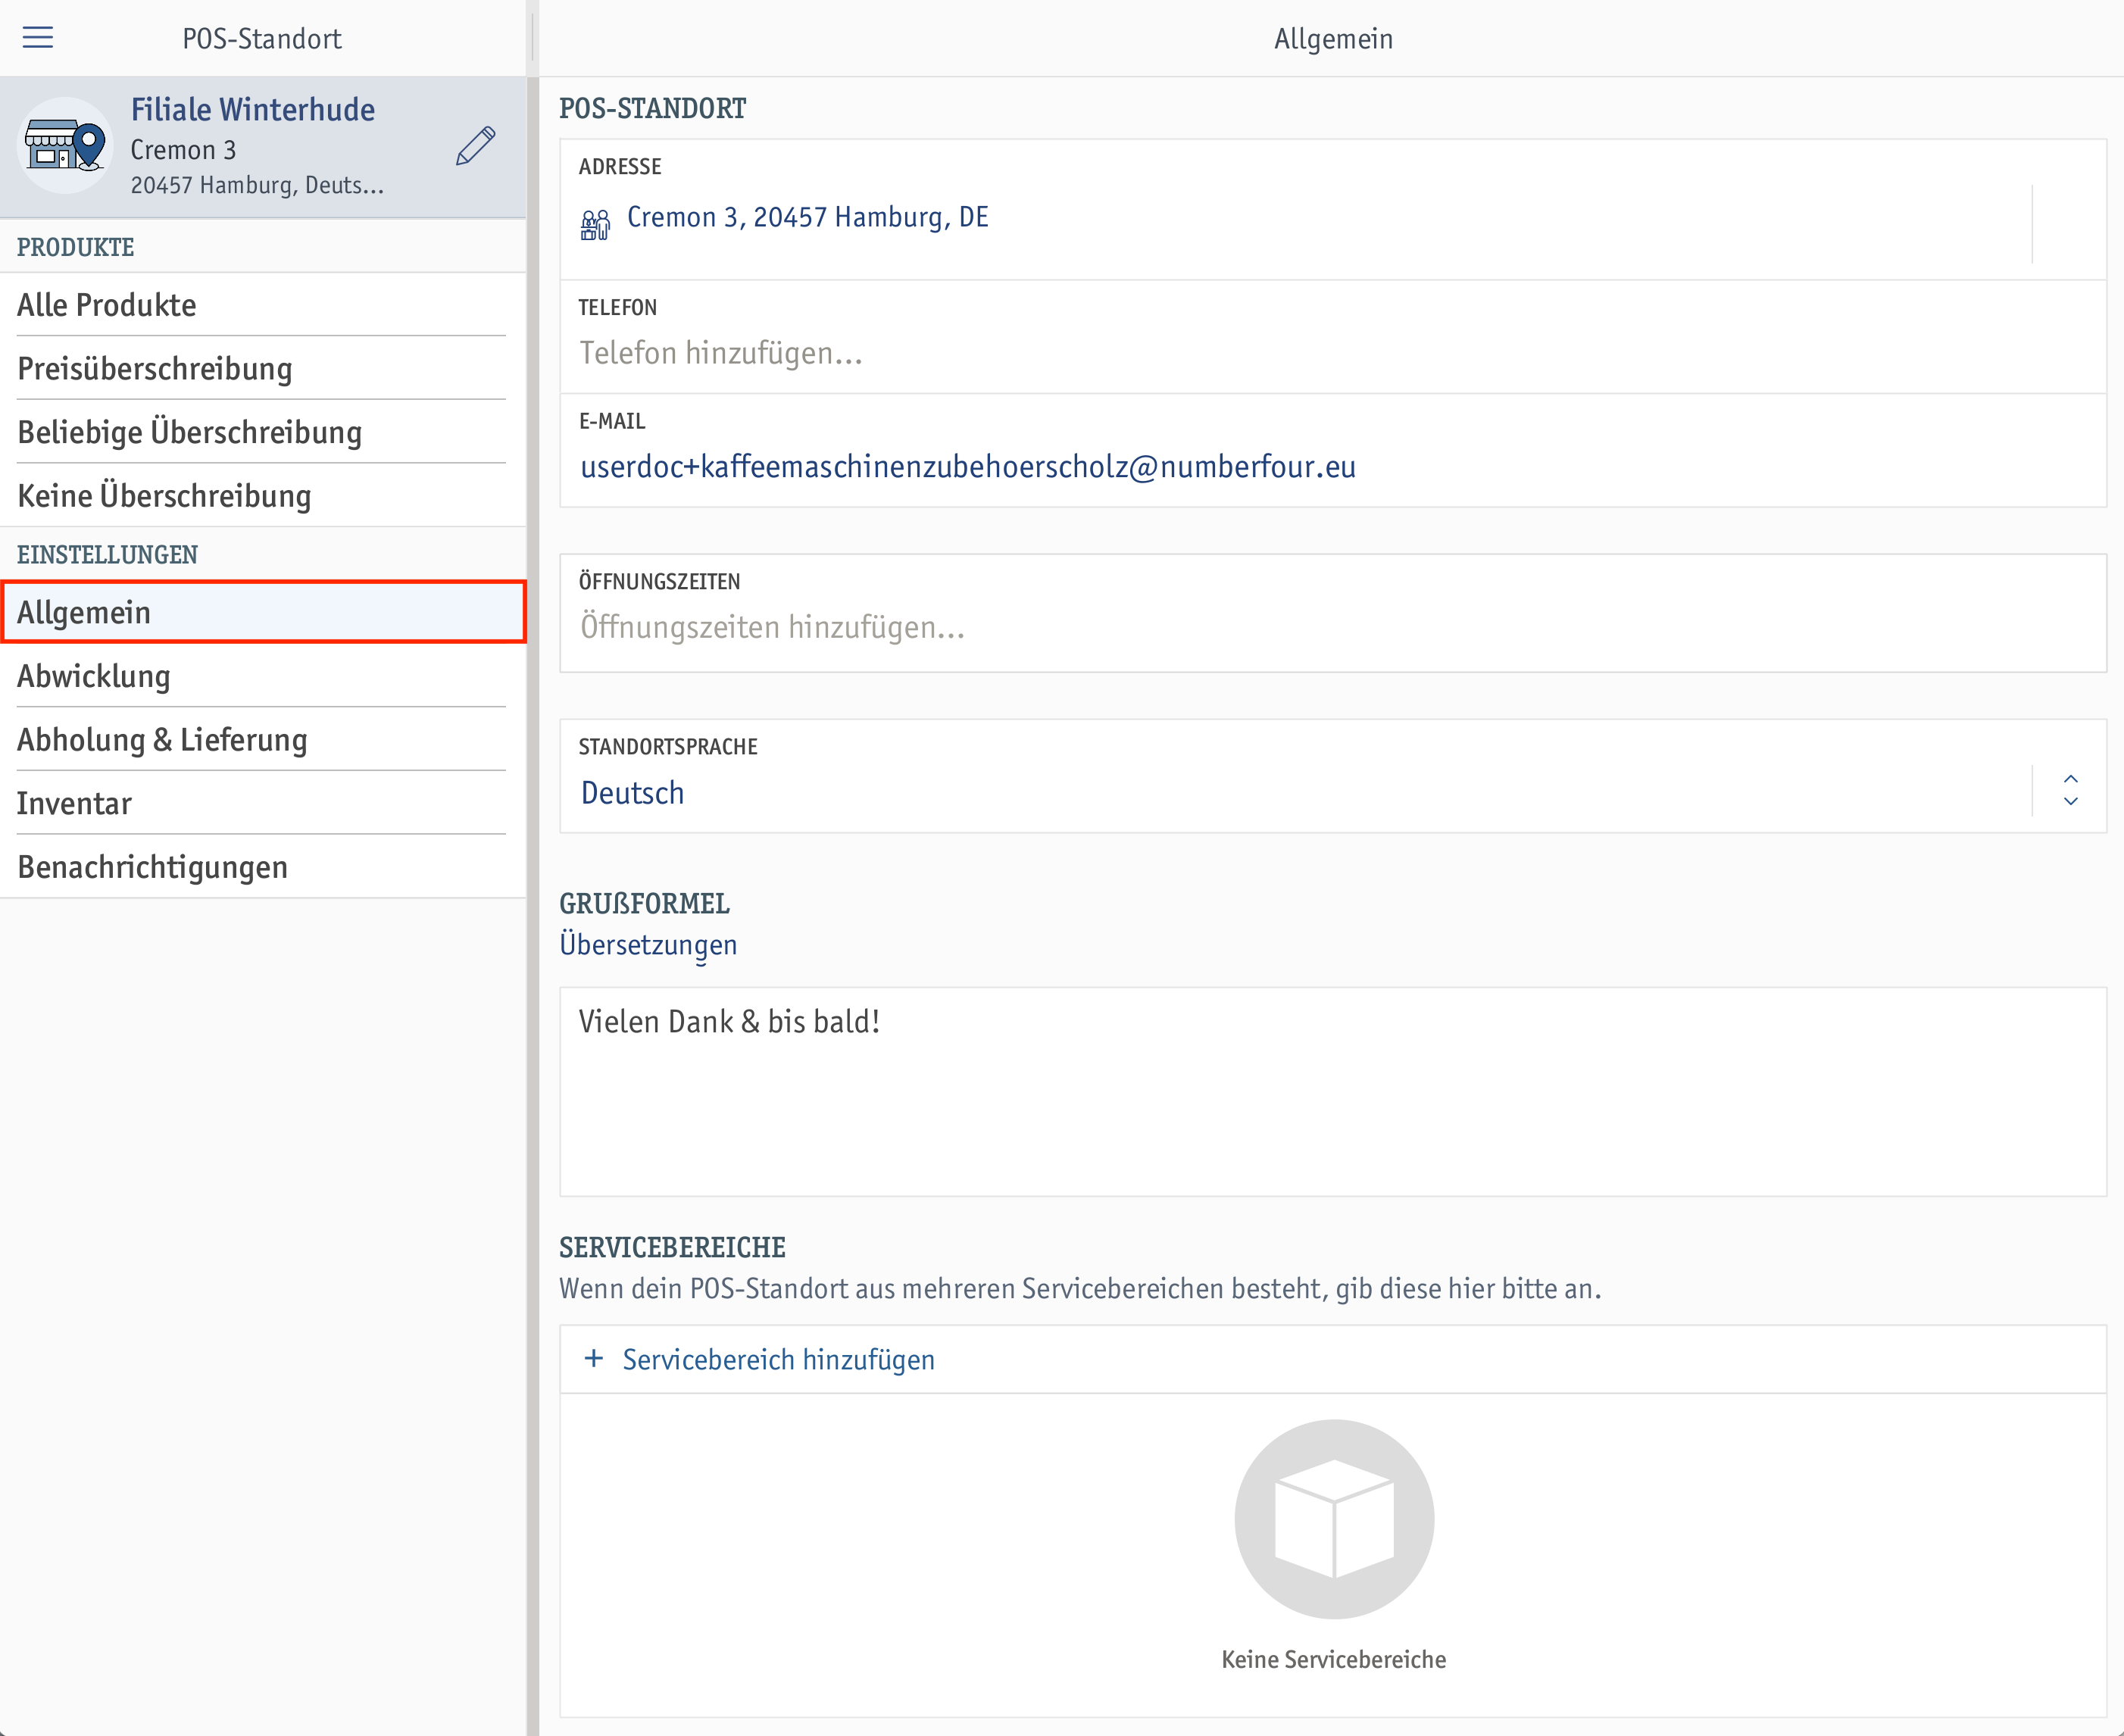Open Alle Produkte
Screen dimensions: 2124x1736
click(262, 304)
